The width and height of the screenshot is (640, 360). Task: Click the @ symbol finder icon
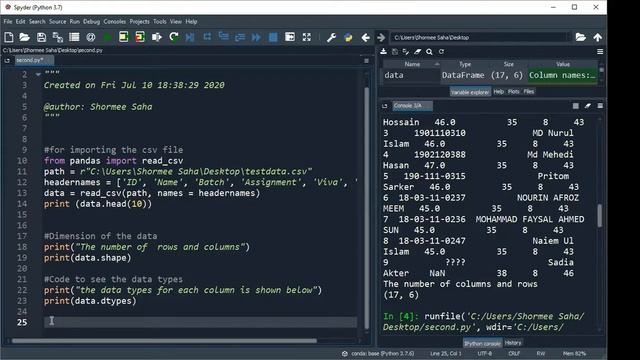(x=91, y=38)
